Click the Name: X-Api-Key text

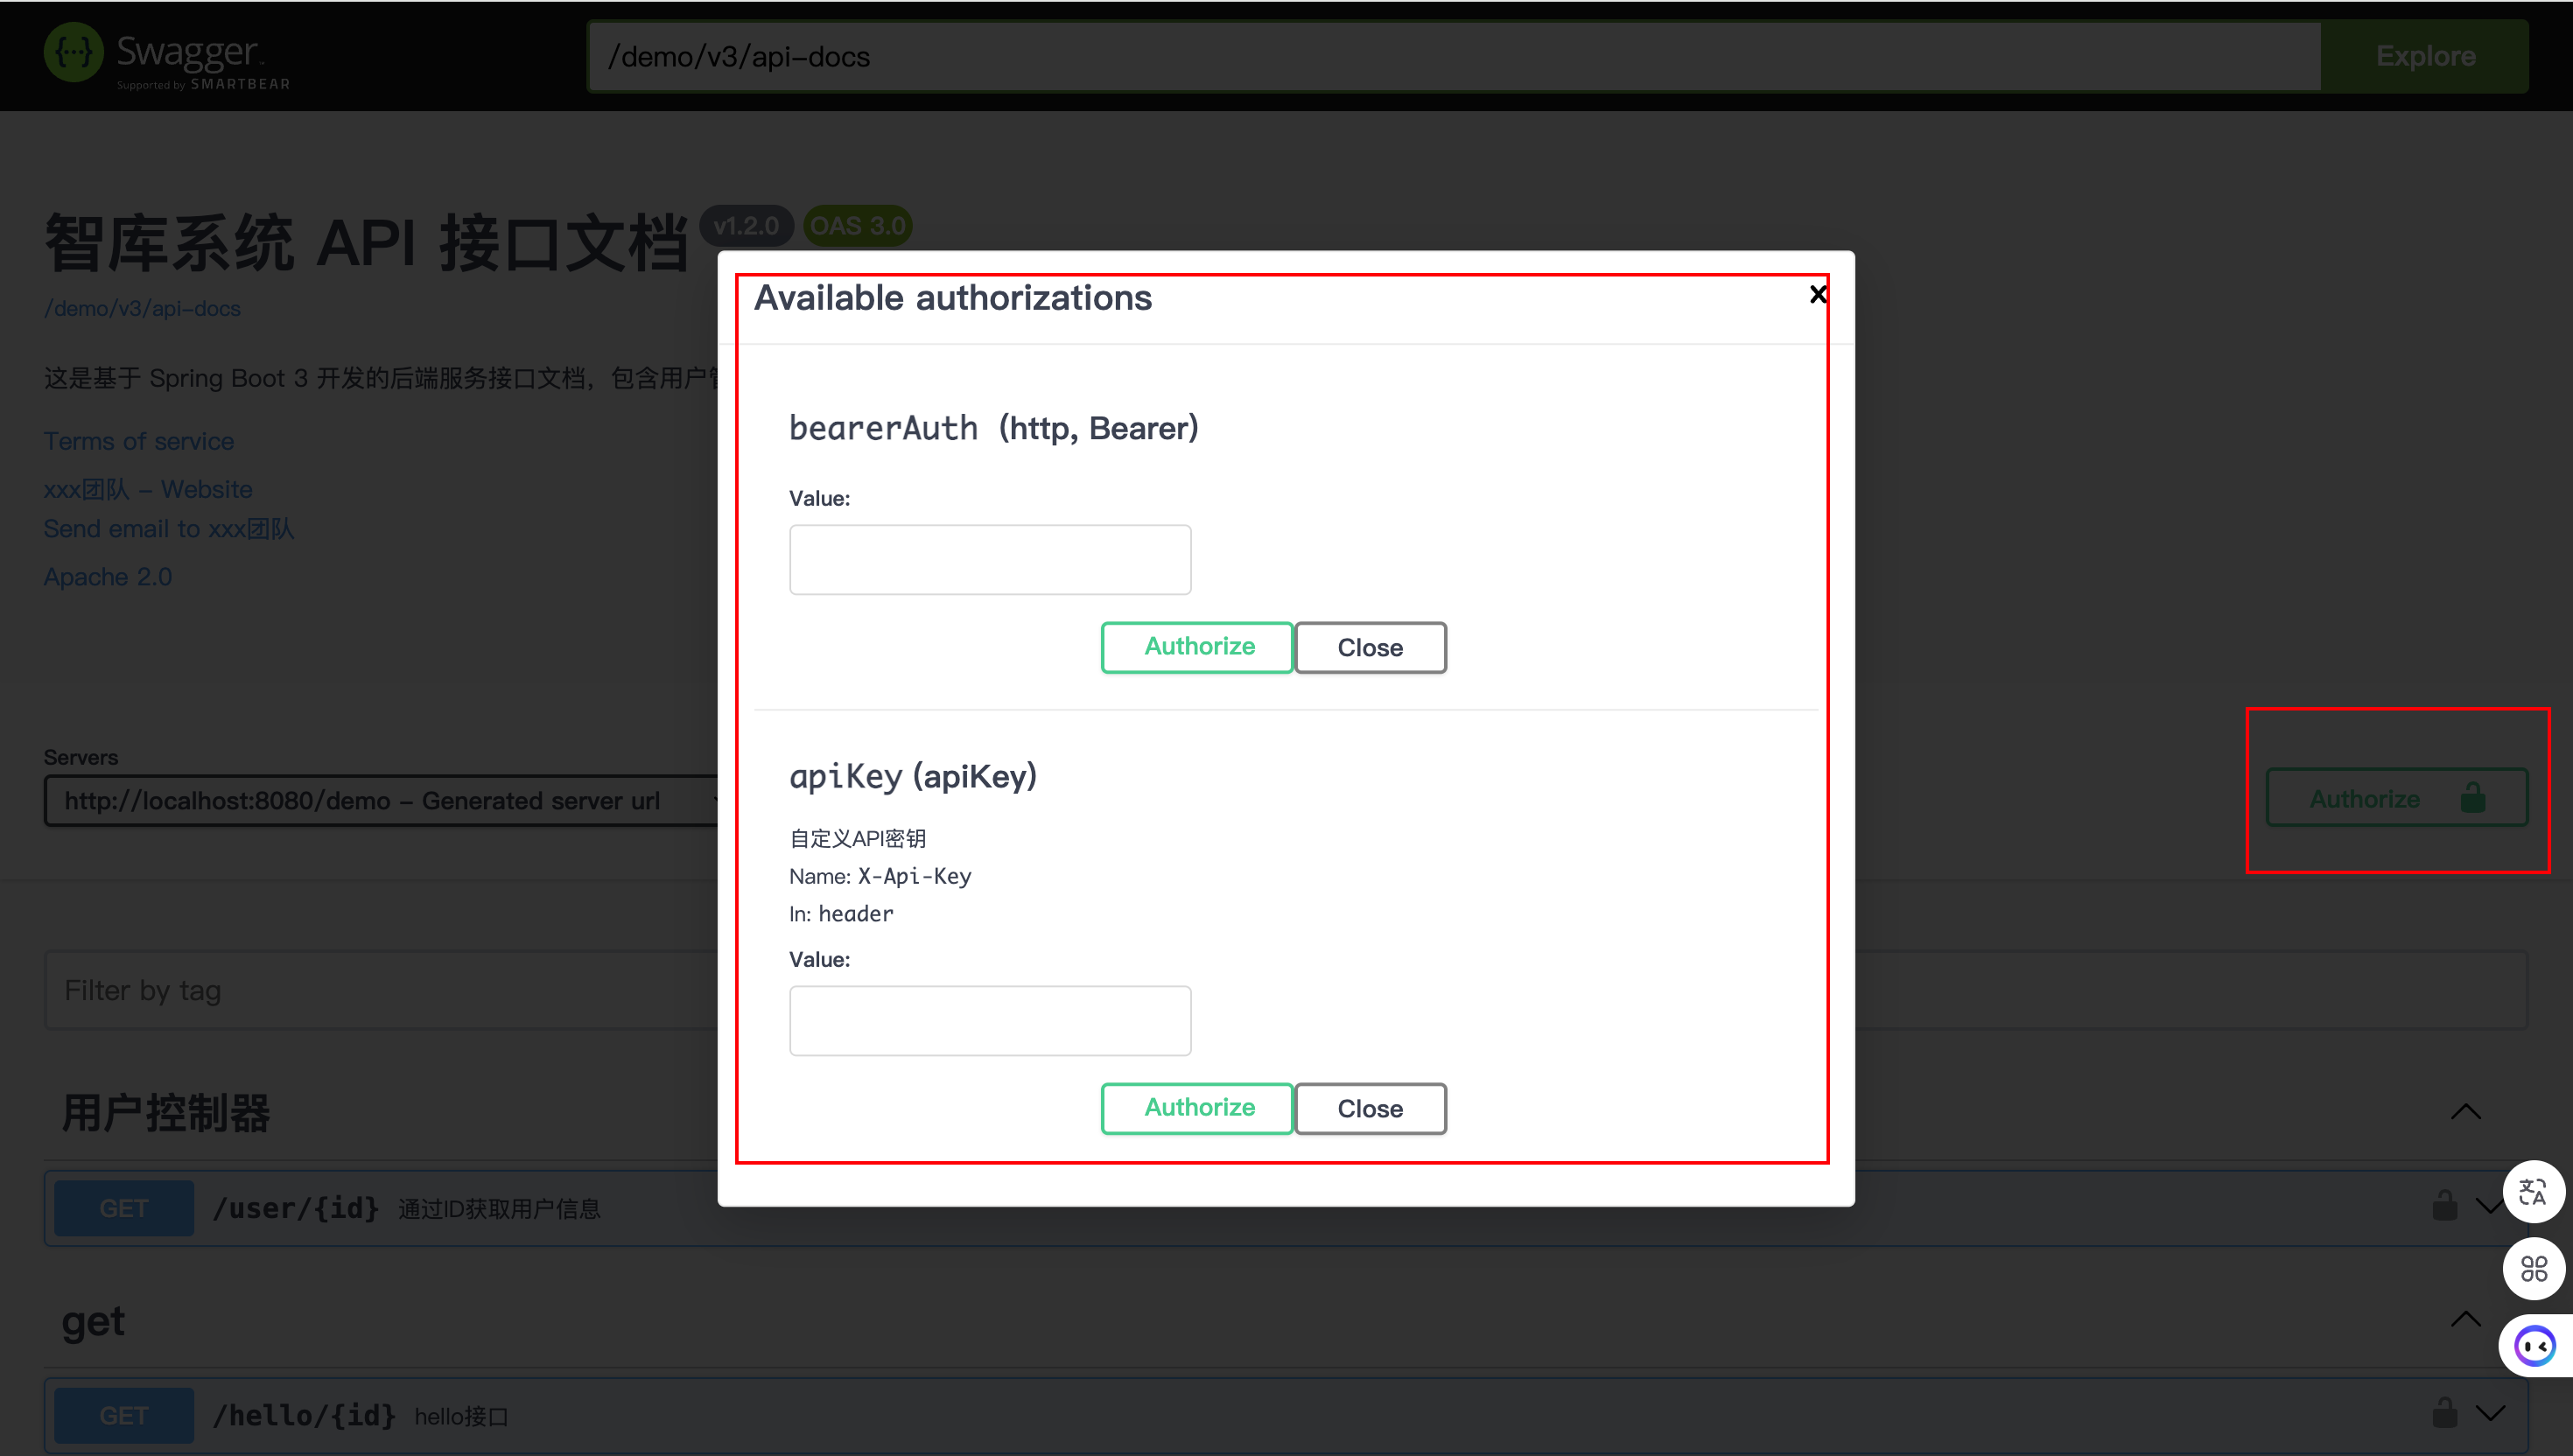(x=880, y=877)
